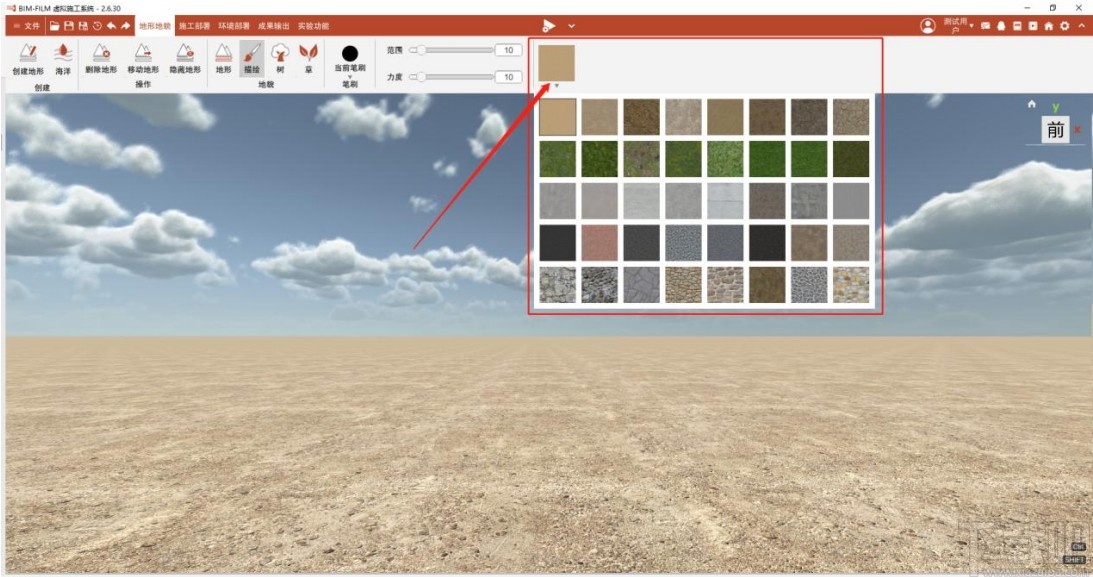Click the open folder icon in quick toolbar
1093x577 pixels.
pos(54,26)
